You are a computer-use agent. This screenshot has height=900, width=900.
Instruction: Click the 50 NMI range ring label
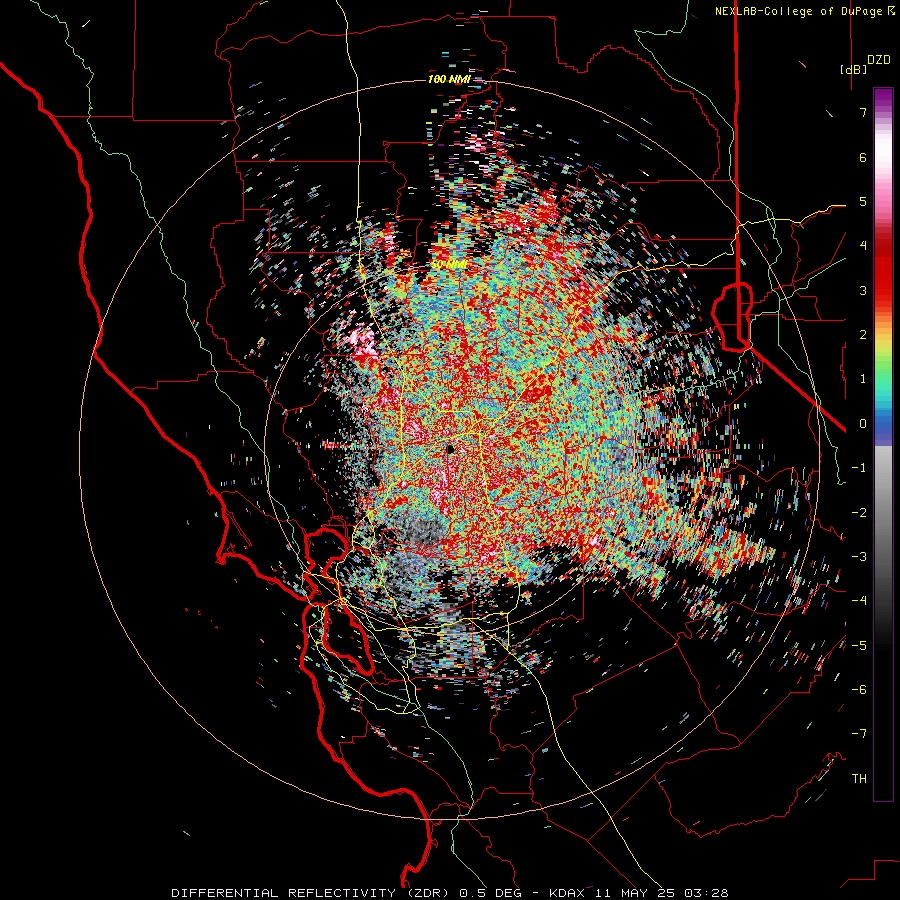(x=449, y=265)
